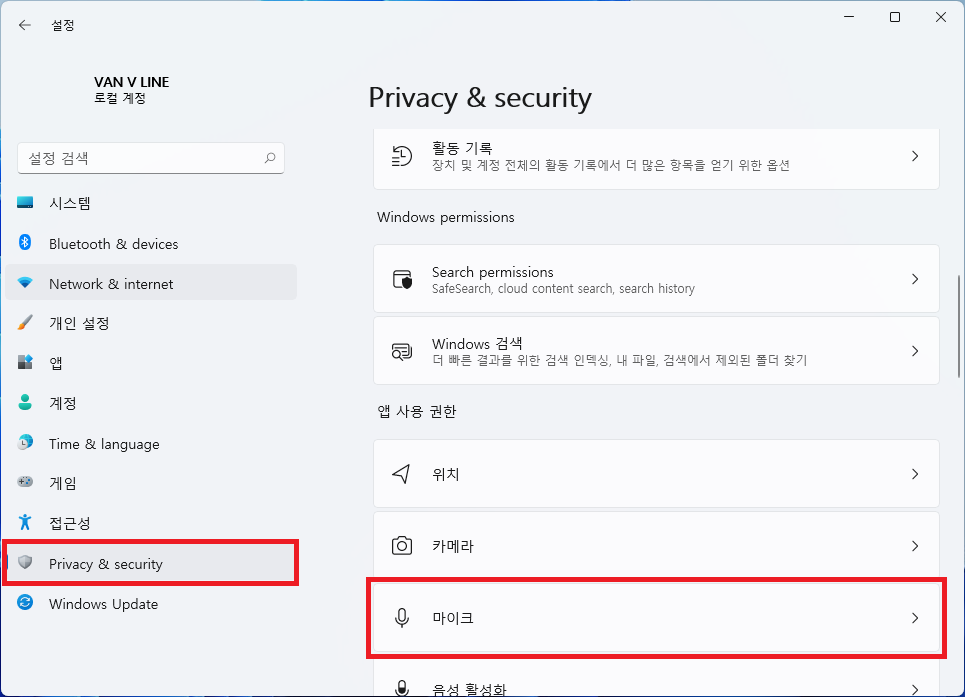Click the vertical scrollbar thumb
Viewport: 965px width, 697px height.
click(959, 326)
